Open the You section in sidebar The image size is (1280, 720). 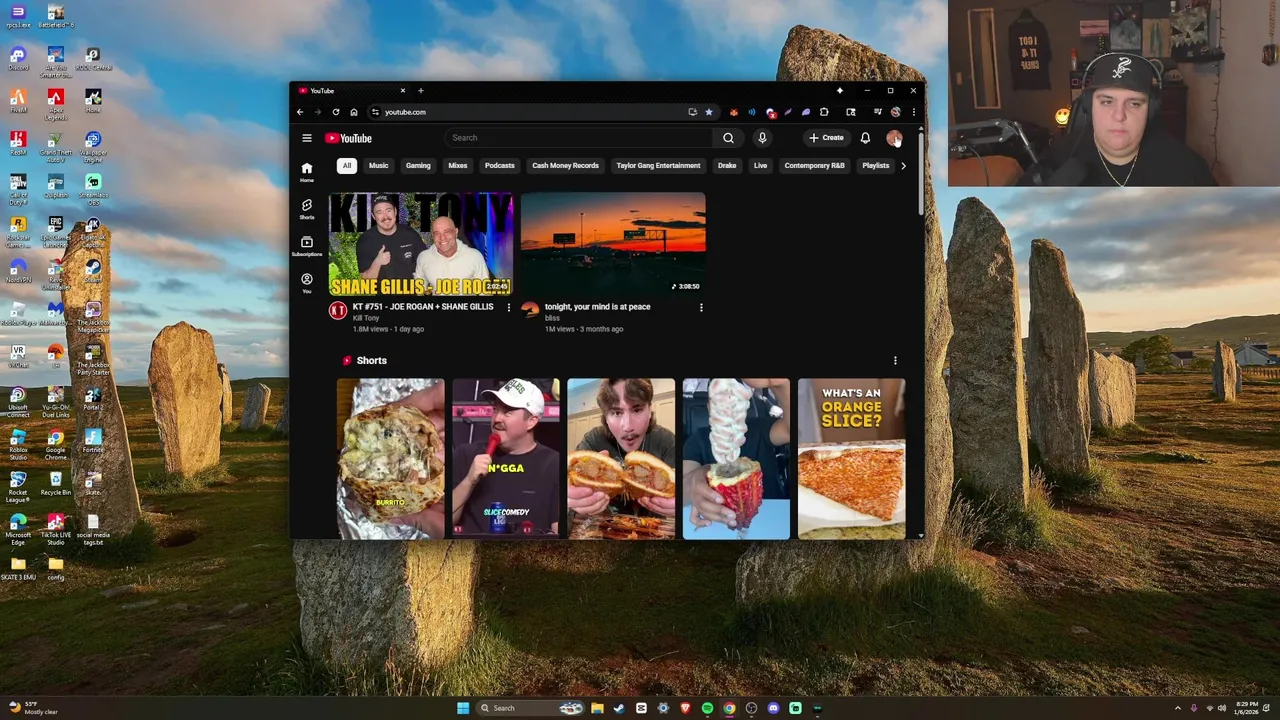pyautogui.click(x=307, y=283)
